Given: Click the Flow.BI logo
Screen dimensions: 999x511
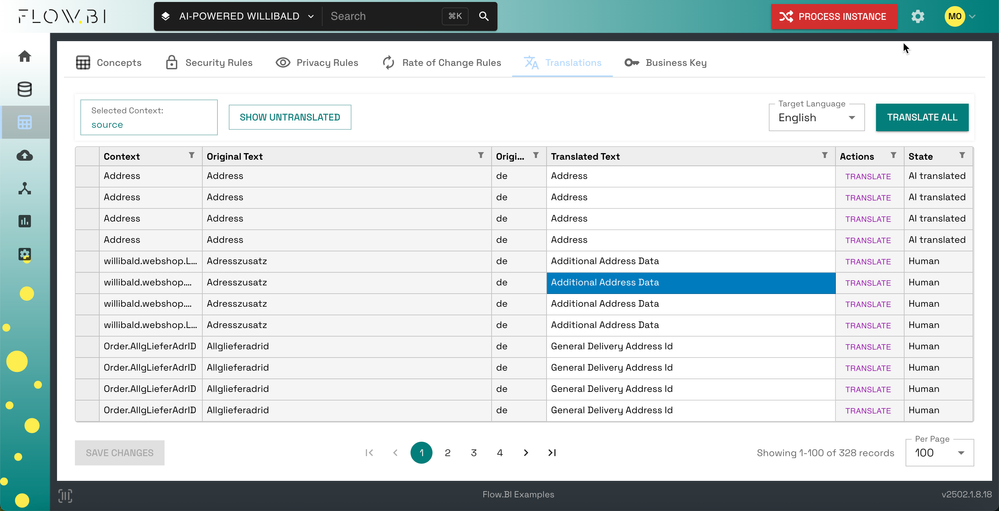Looking at the screenshot, I should click(x=62, y=17).
